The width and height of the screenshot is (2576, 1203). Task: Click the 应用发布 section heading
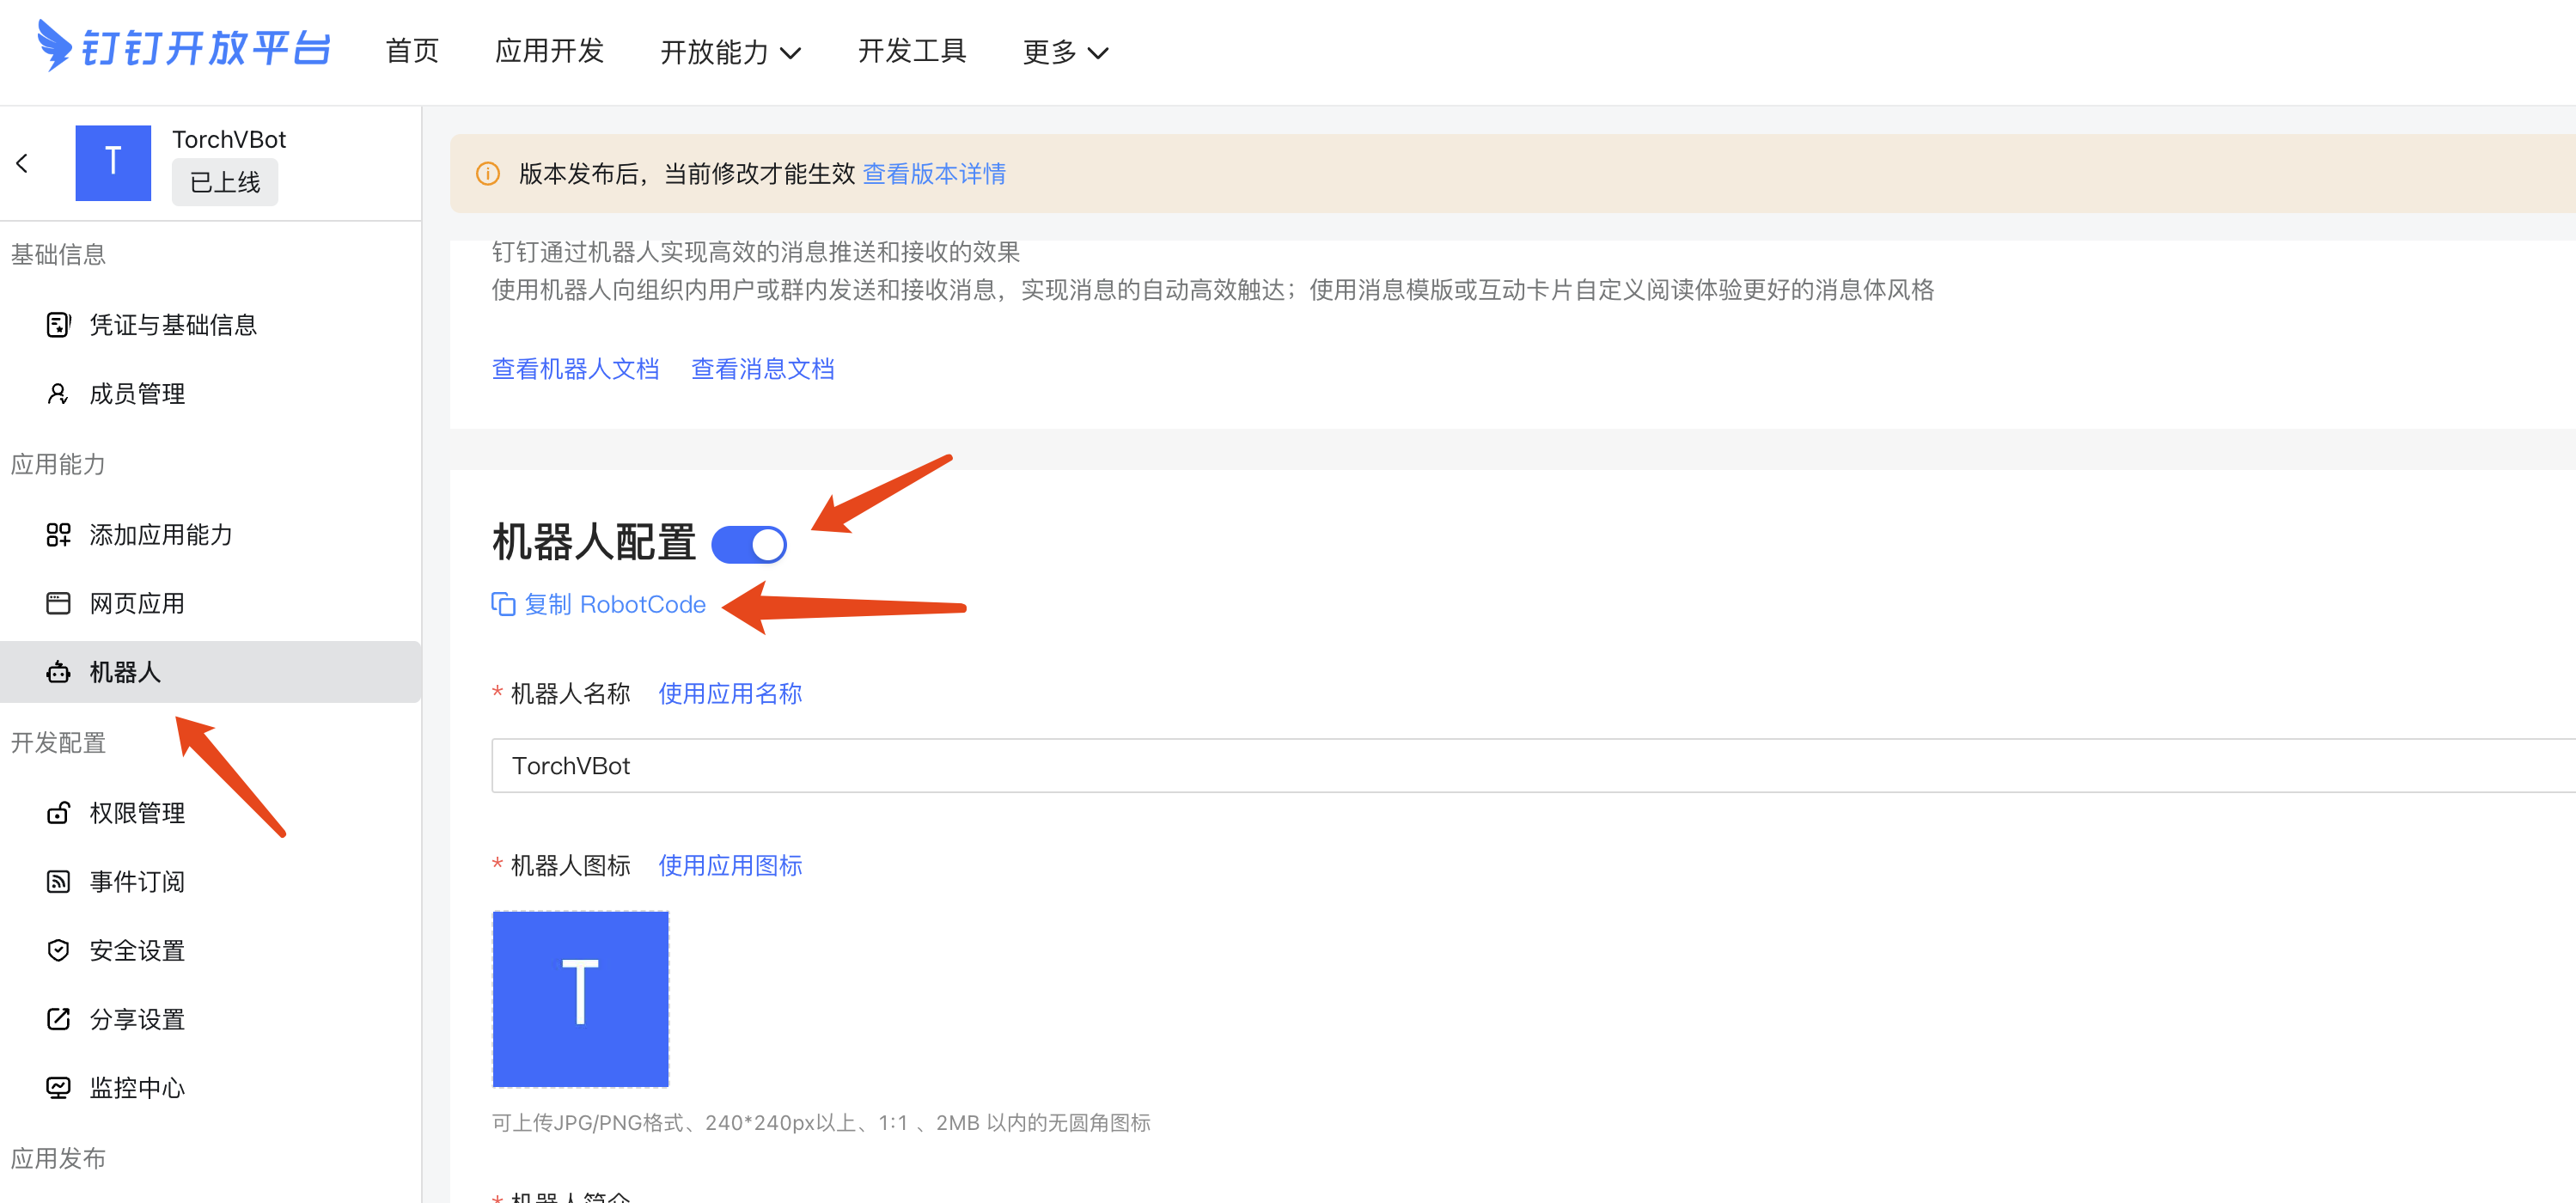click(58, 1158)
